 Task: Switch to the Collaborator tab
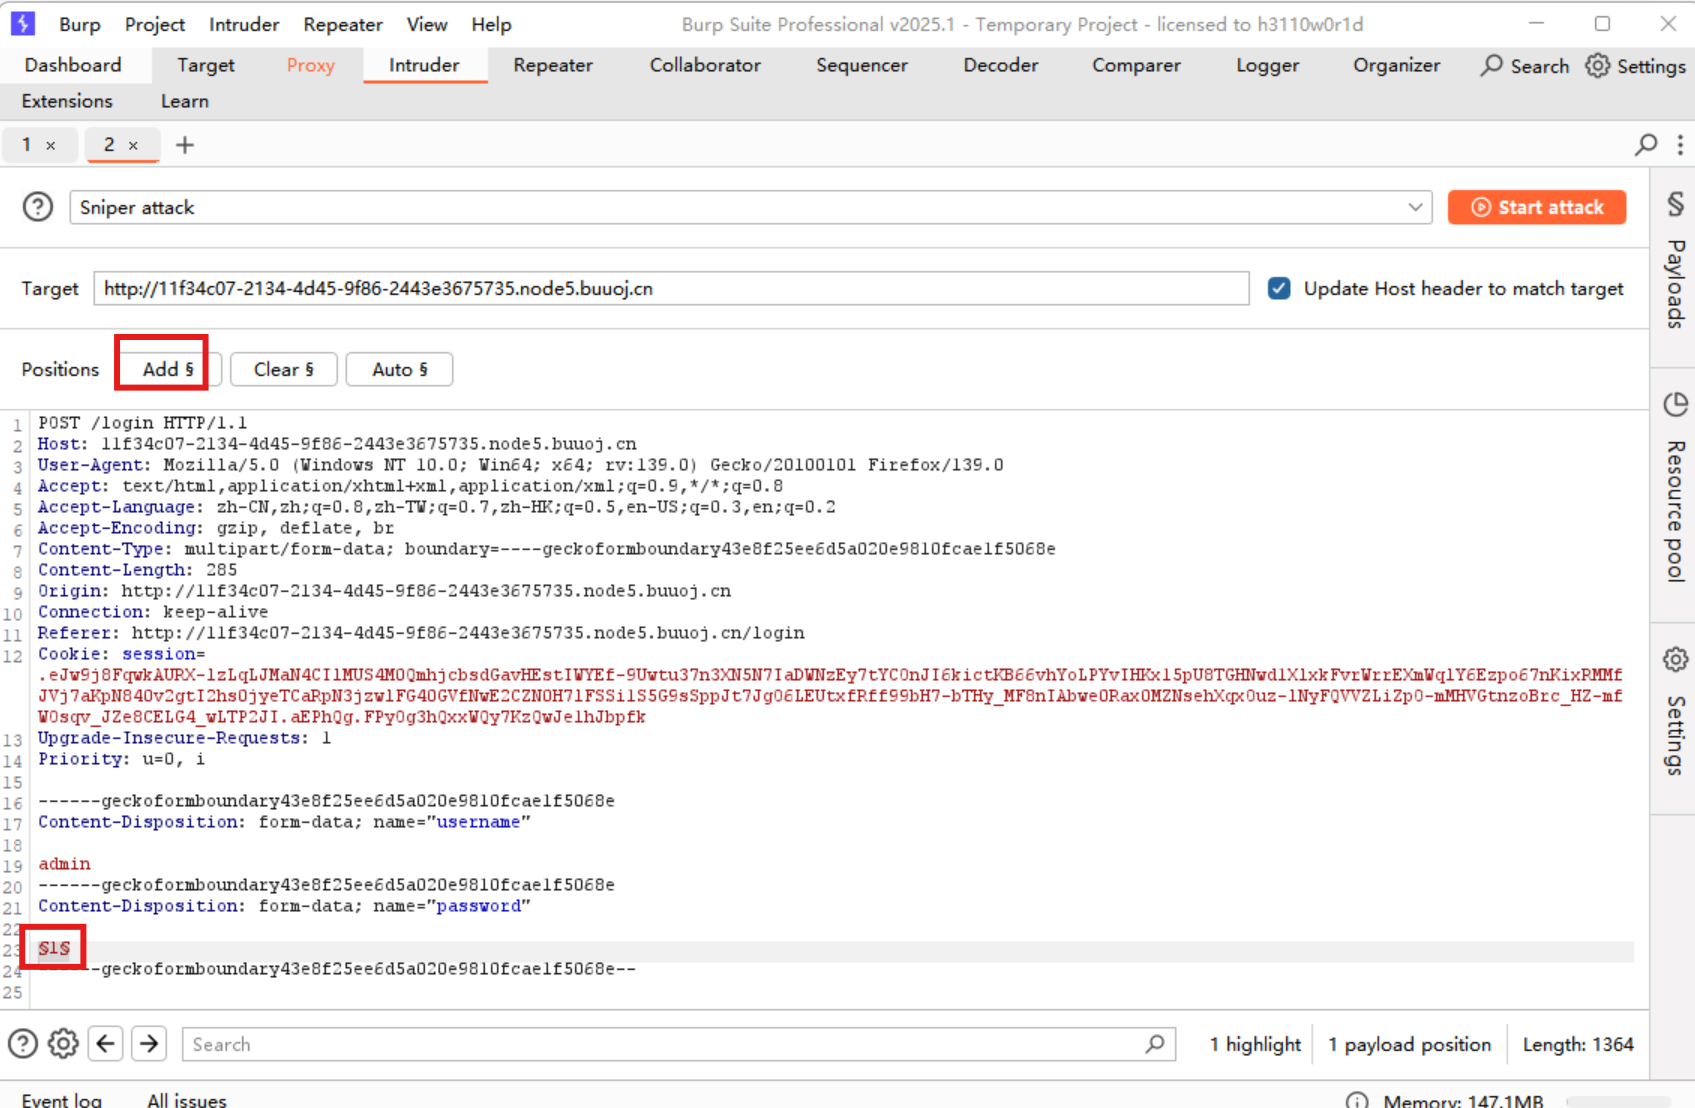pyautogui.click(x=705, y=65)
